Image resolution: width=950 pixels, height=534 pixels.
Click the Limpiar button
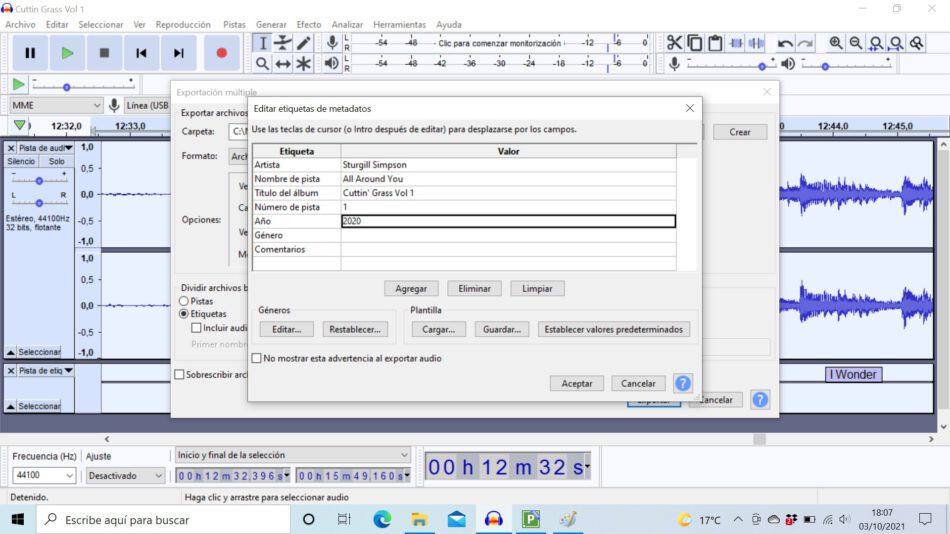(537, 289)
